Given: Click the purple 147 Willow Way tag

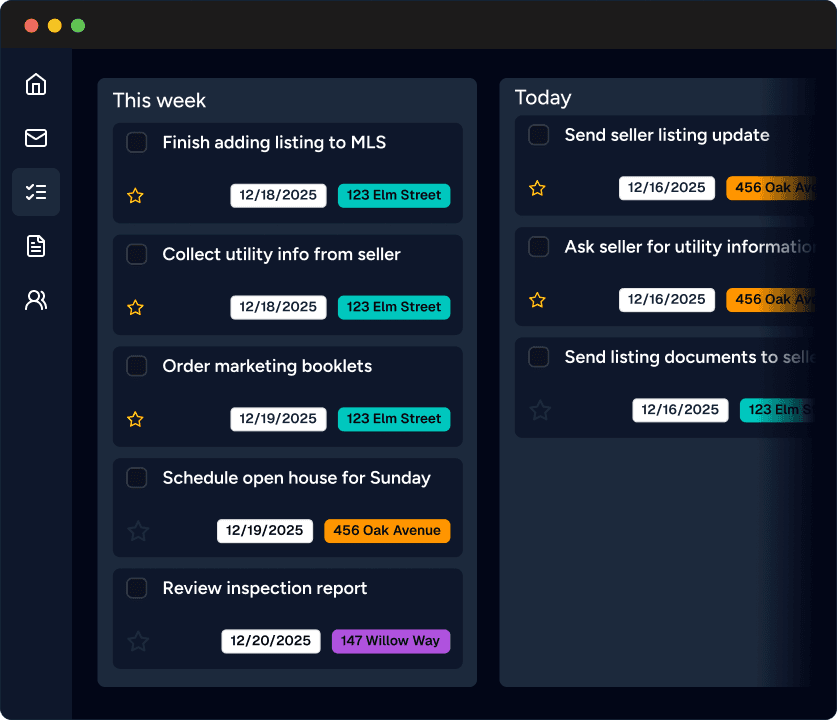Looking at the screenshot, I should 391,641.
